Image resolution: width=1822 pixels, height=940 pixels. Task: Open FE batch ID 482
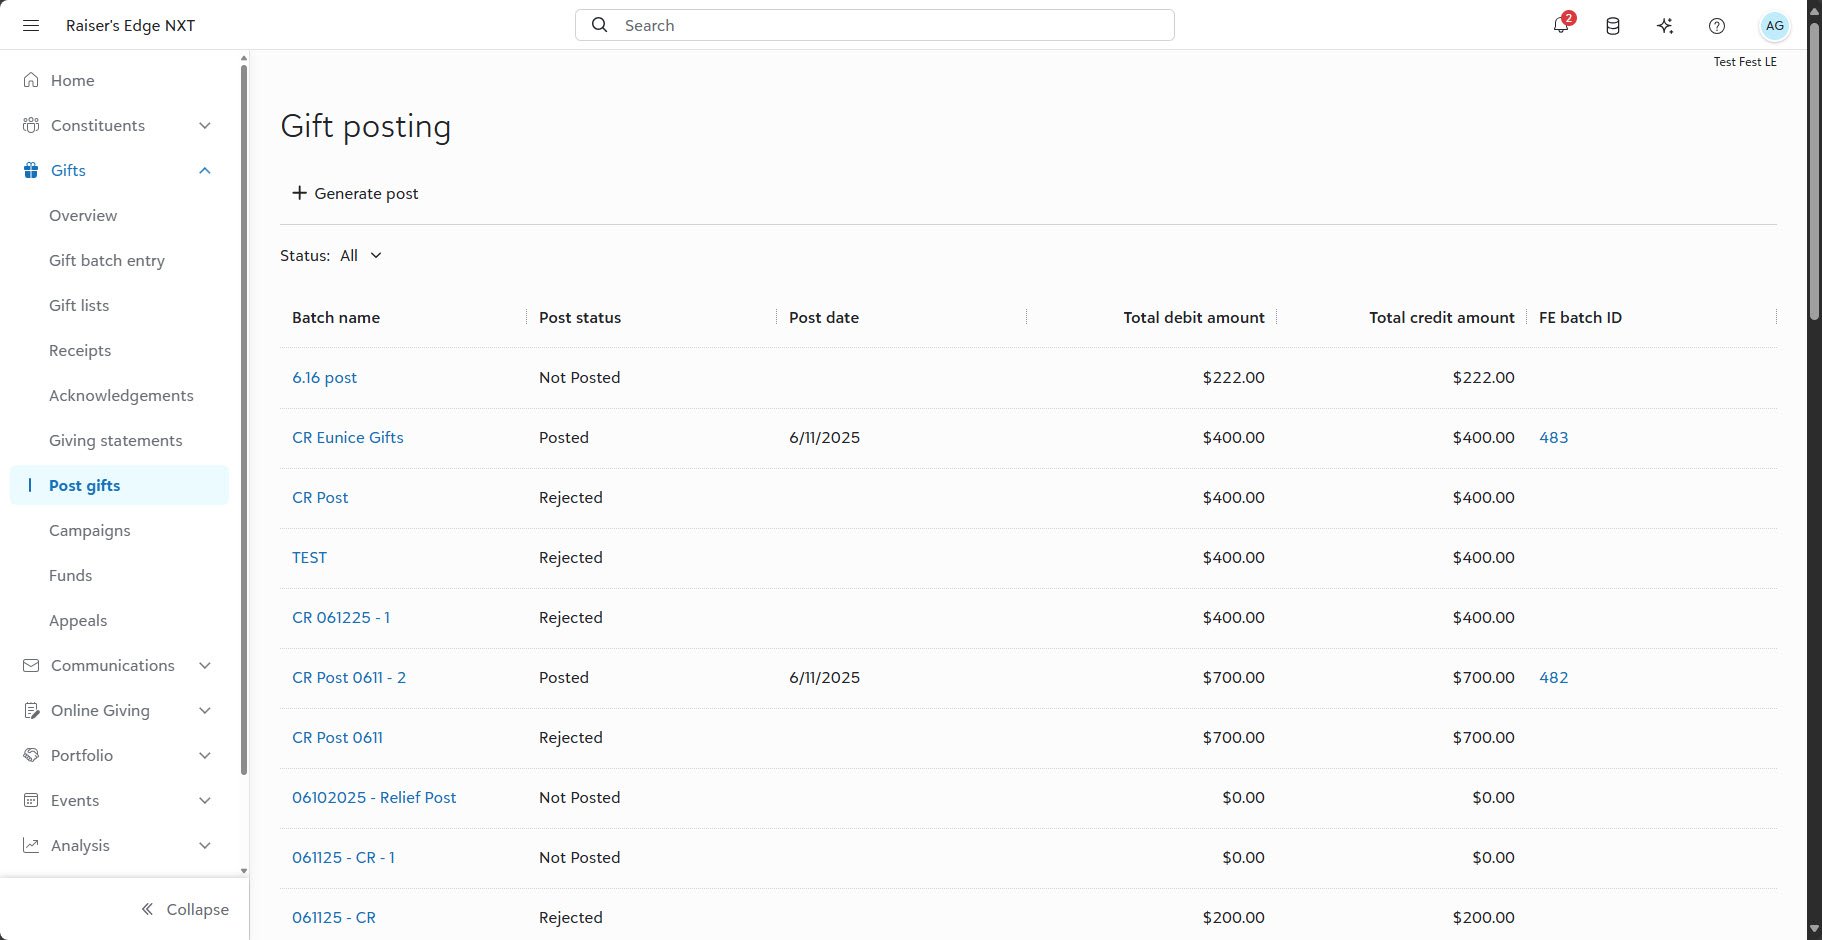(x=1553, y=677)
